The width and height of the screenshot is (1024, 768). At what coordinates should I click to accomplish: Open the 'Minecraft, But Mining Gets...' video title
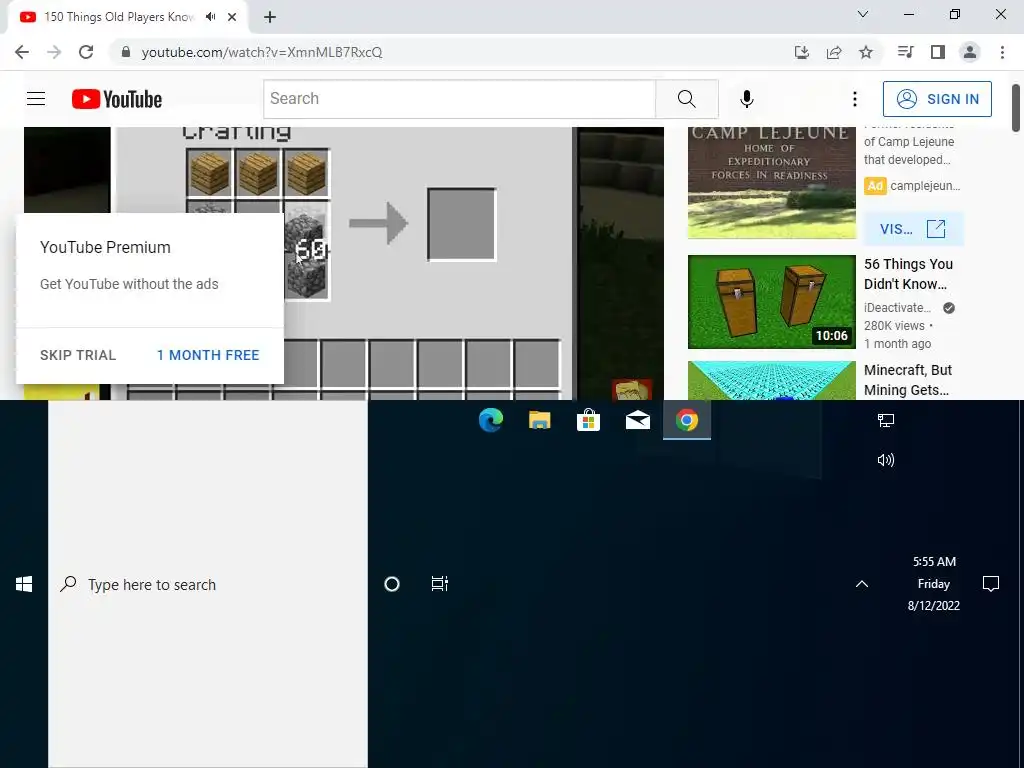[x=908, y=380]
